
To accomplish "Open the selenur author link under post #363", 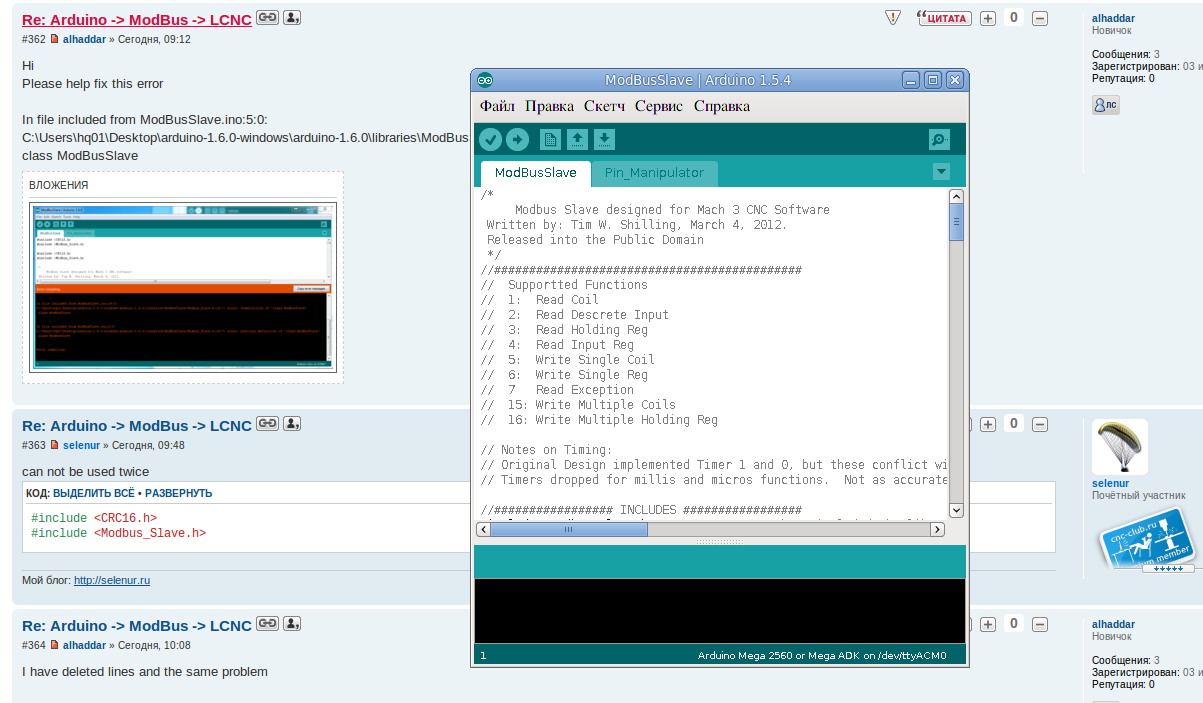I will tap(81, 446).
